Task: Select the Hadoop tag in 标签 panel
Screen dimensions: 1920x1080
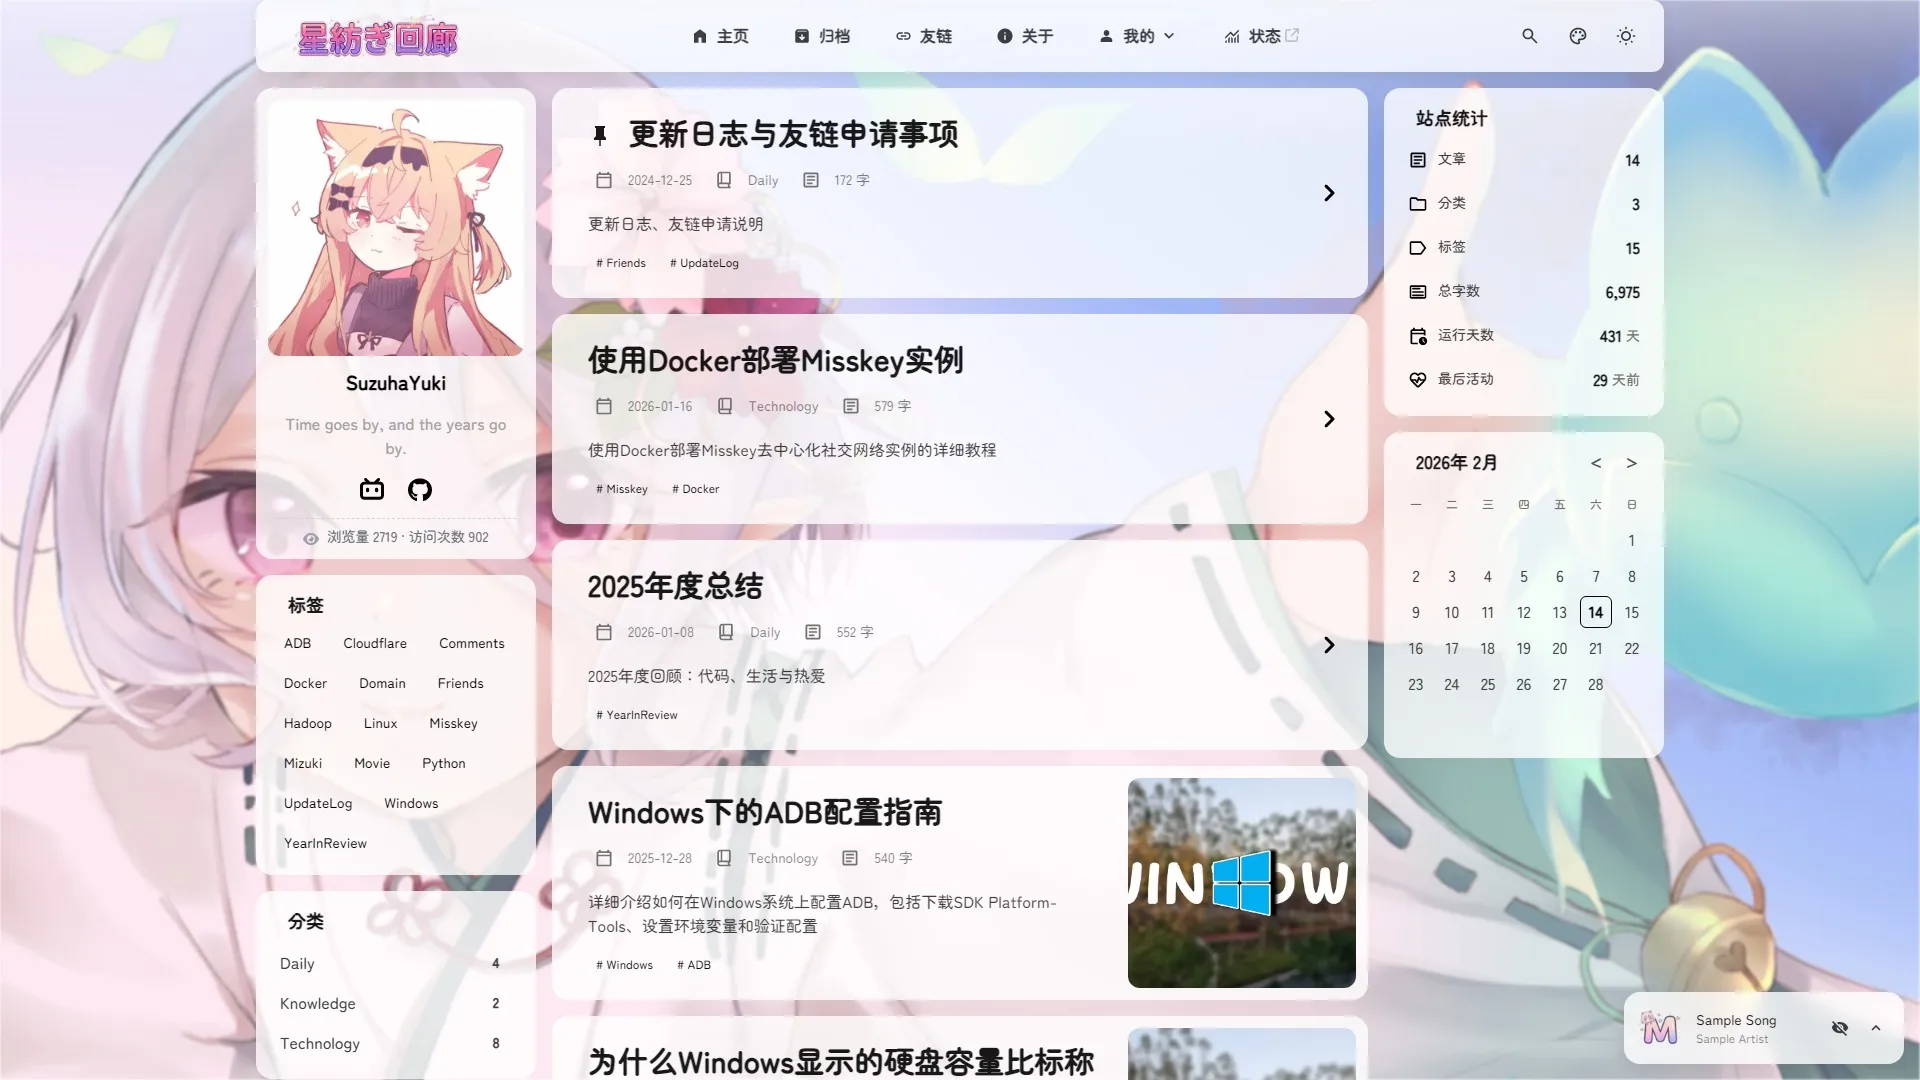Action: pos(307,723)
